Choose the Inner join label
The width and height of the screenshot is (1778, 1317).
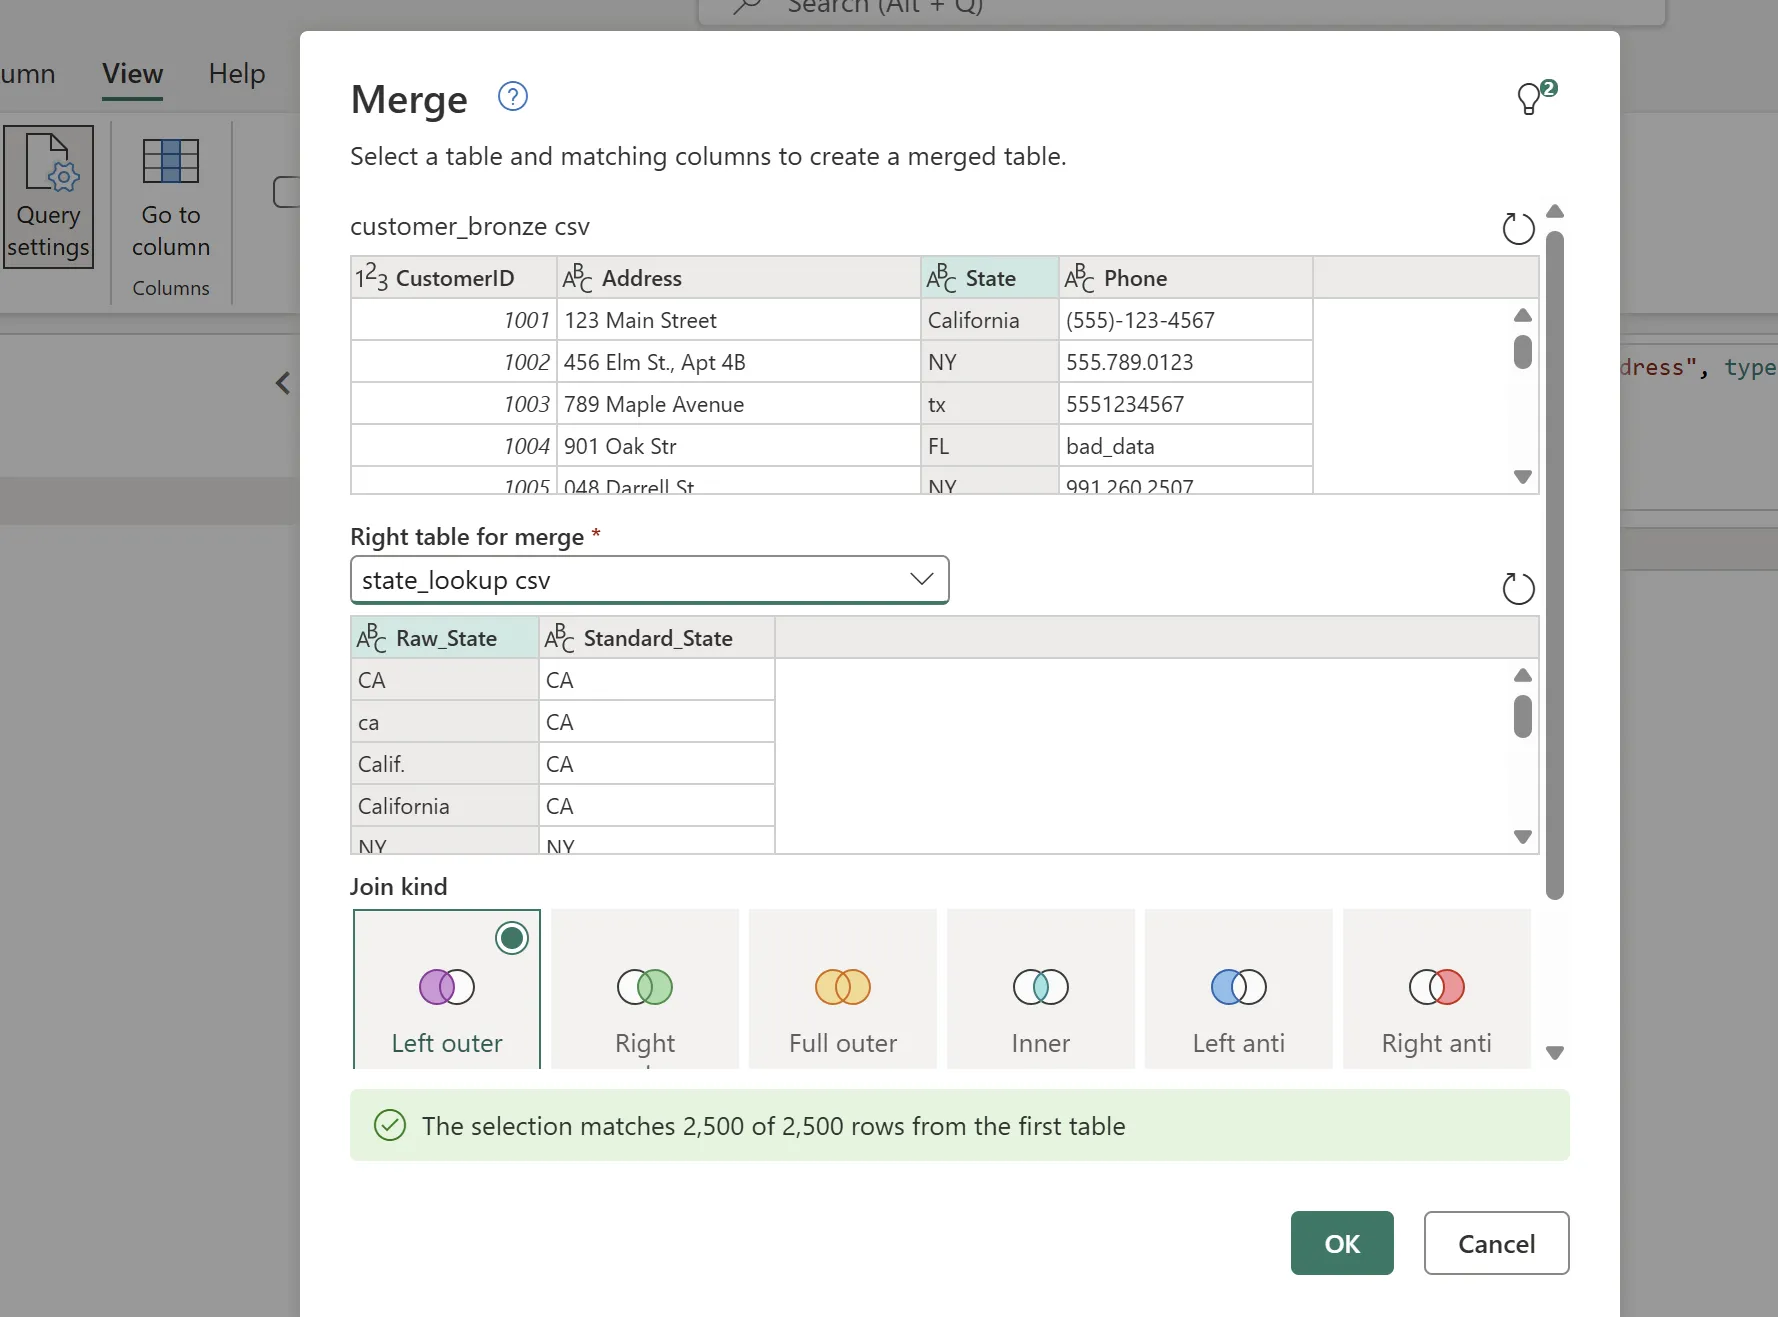coord(1041,1043)
